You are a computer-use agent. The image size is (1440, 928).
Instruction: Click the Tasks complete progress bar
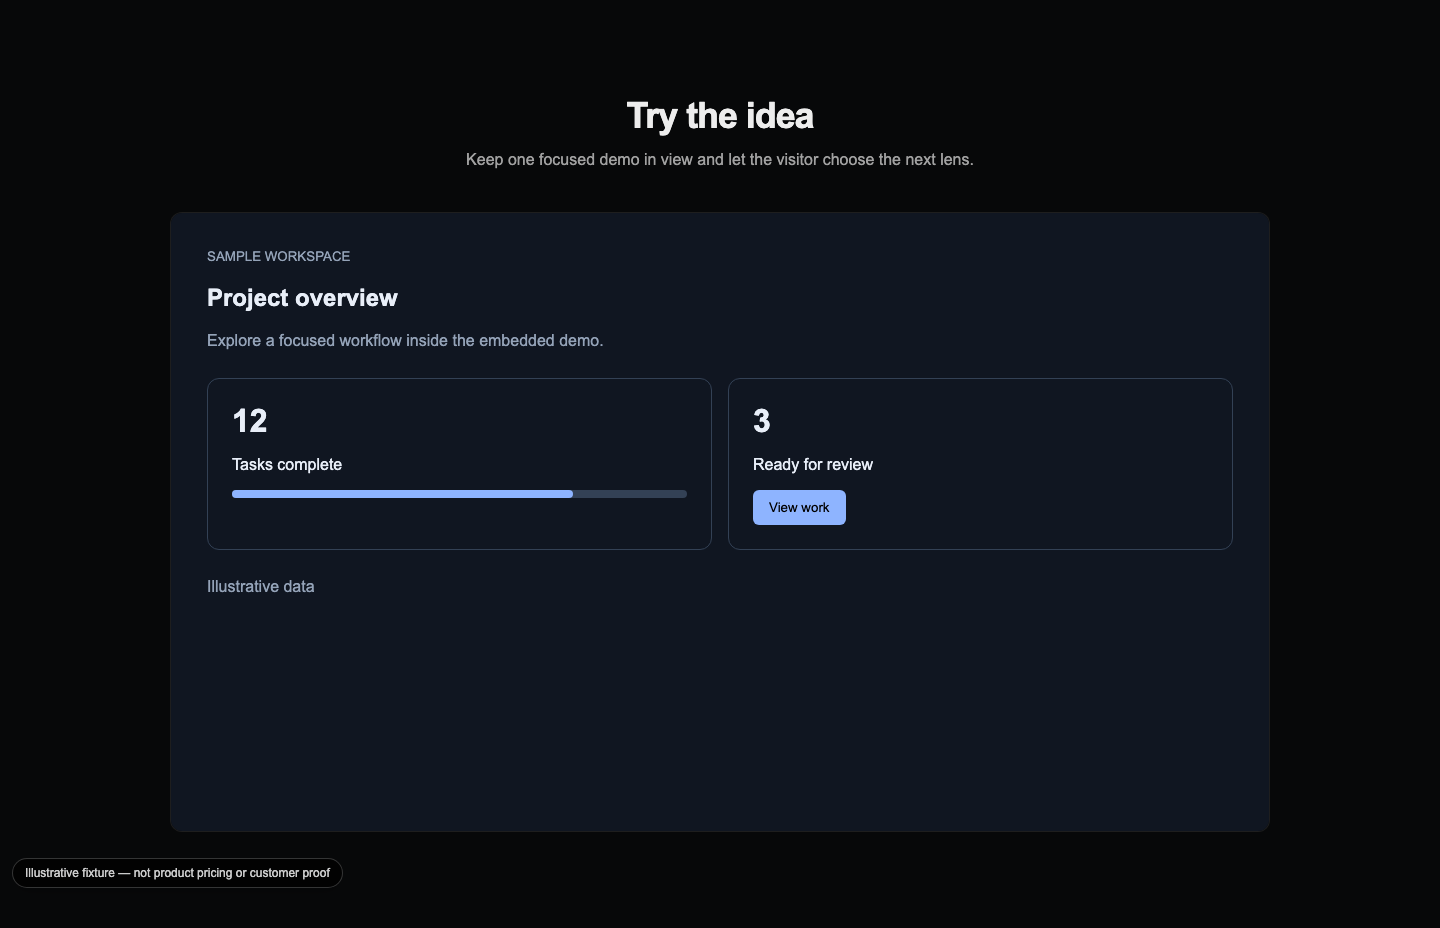point(459,494)
